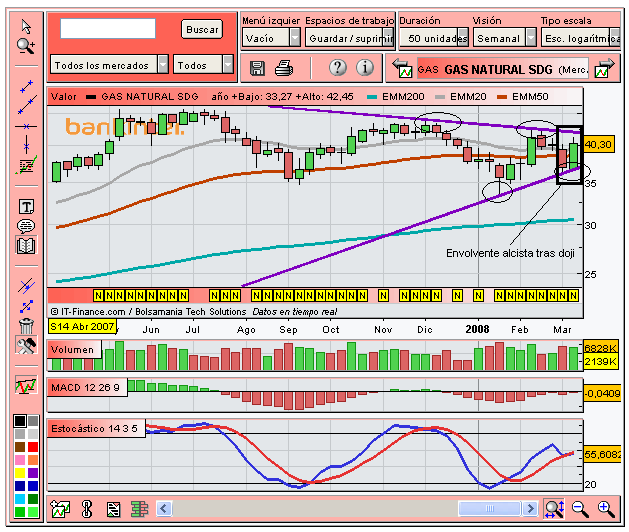Screen dimensions: 629x532
Task: Pick the orange color swatch
Action: tap(33, 460)
